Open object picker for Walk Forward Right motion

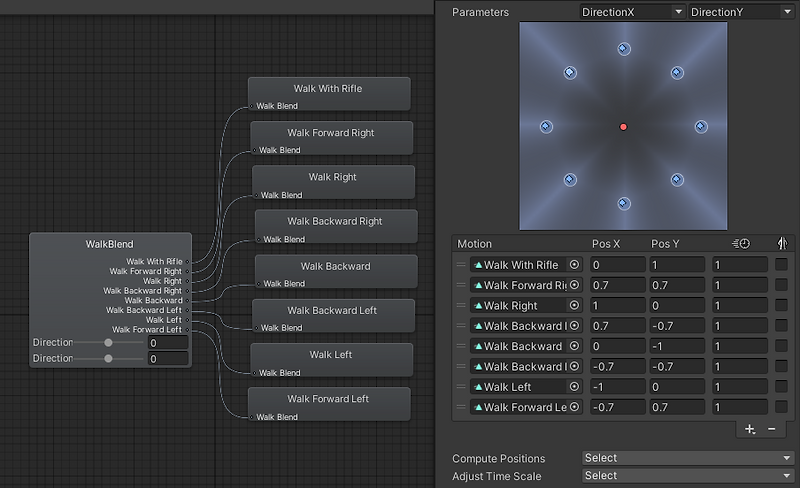[574, 285]
